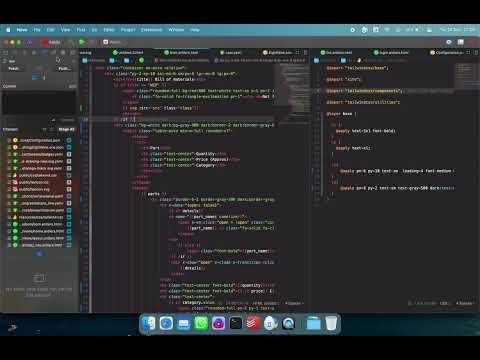This screenshot has width=480, height=360.
Task: Open the Find menu
Action: tap(81, 30)
